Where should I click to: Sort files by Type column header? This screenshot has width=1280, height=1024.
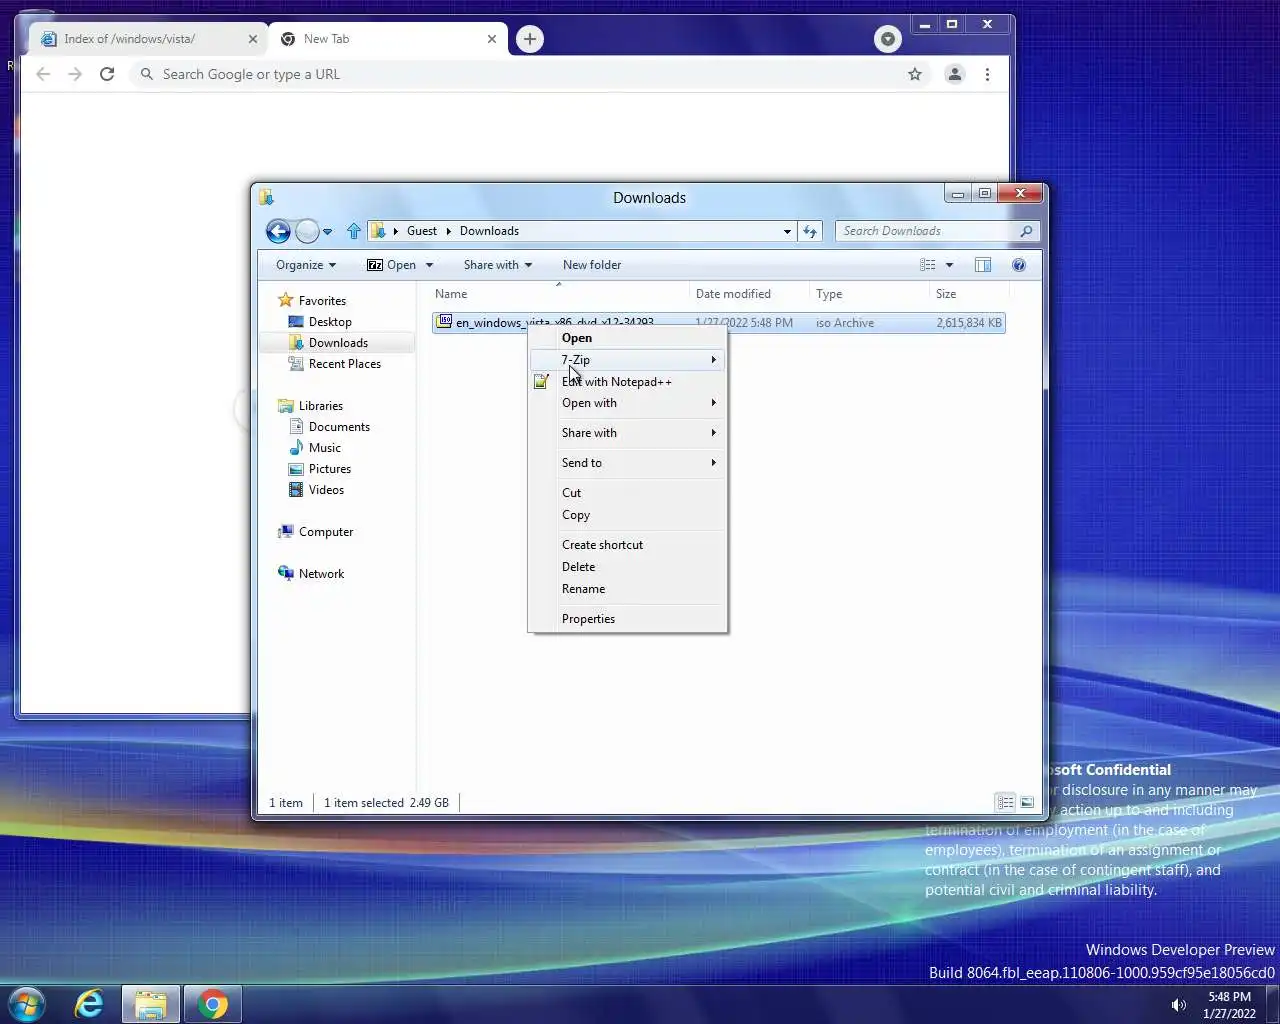(869, 294)
